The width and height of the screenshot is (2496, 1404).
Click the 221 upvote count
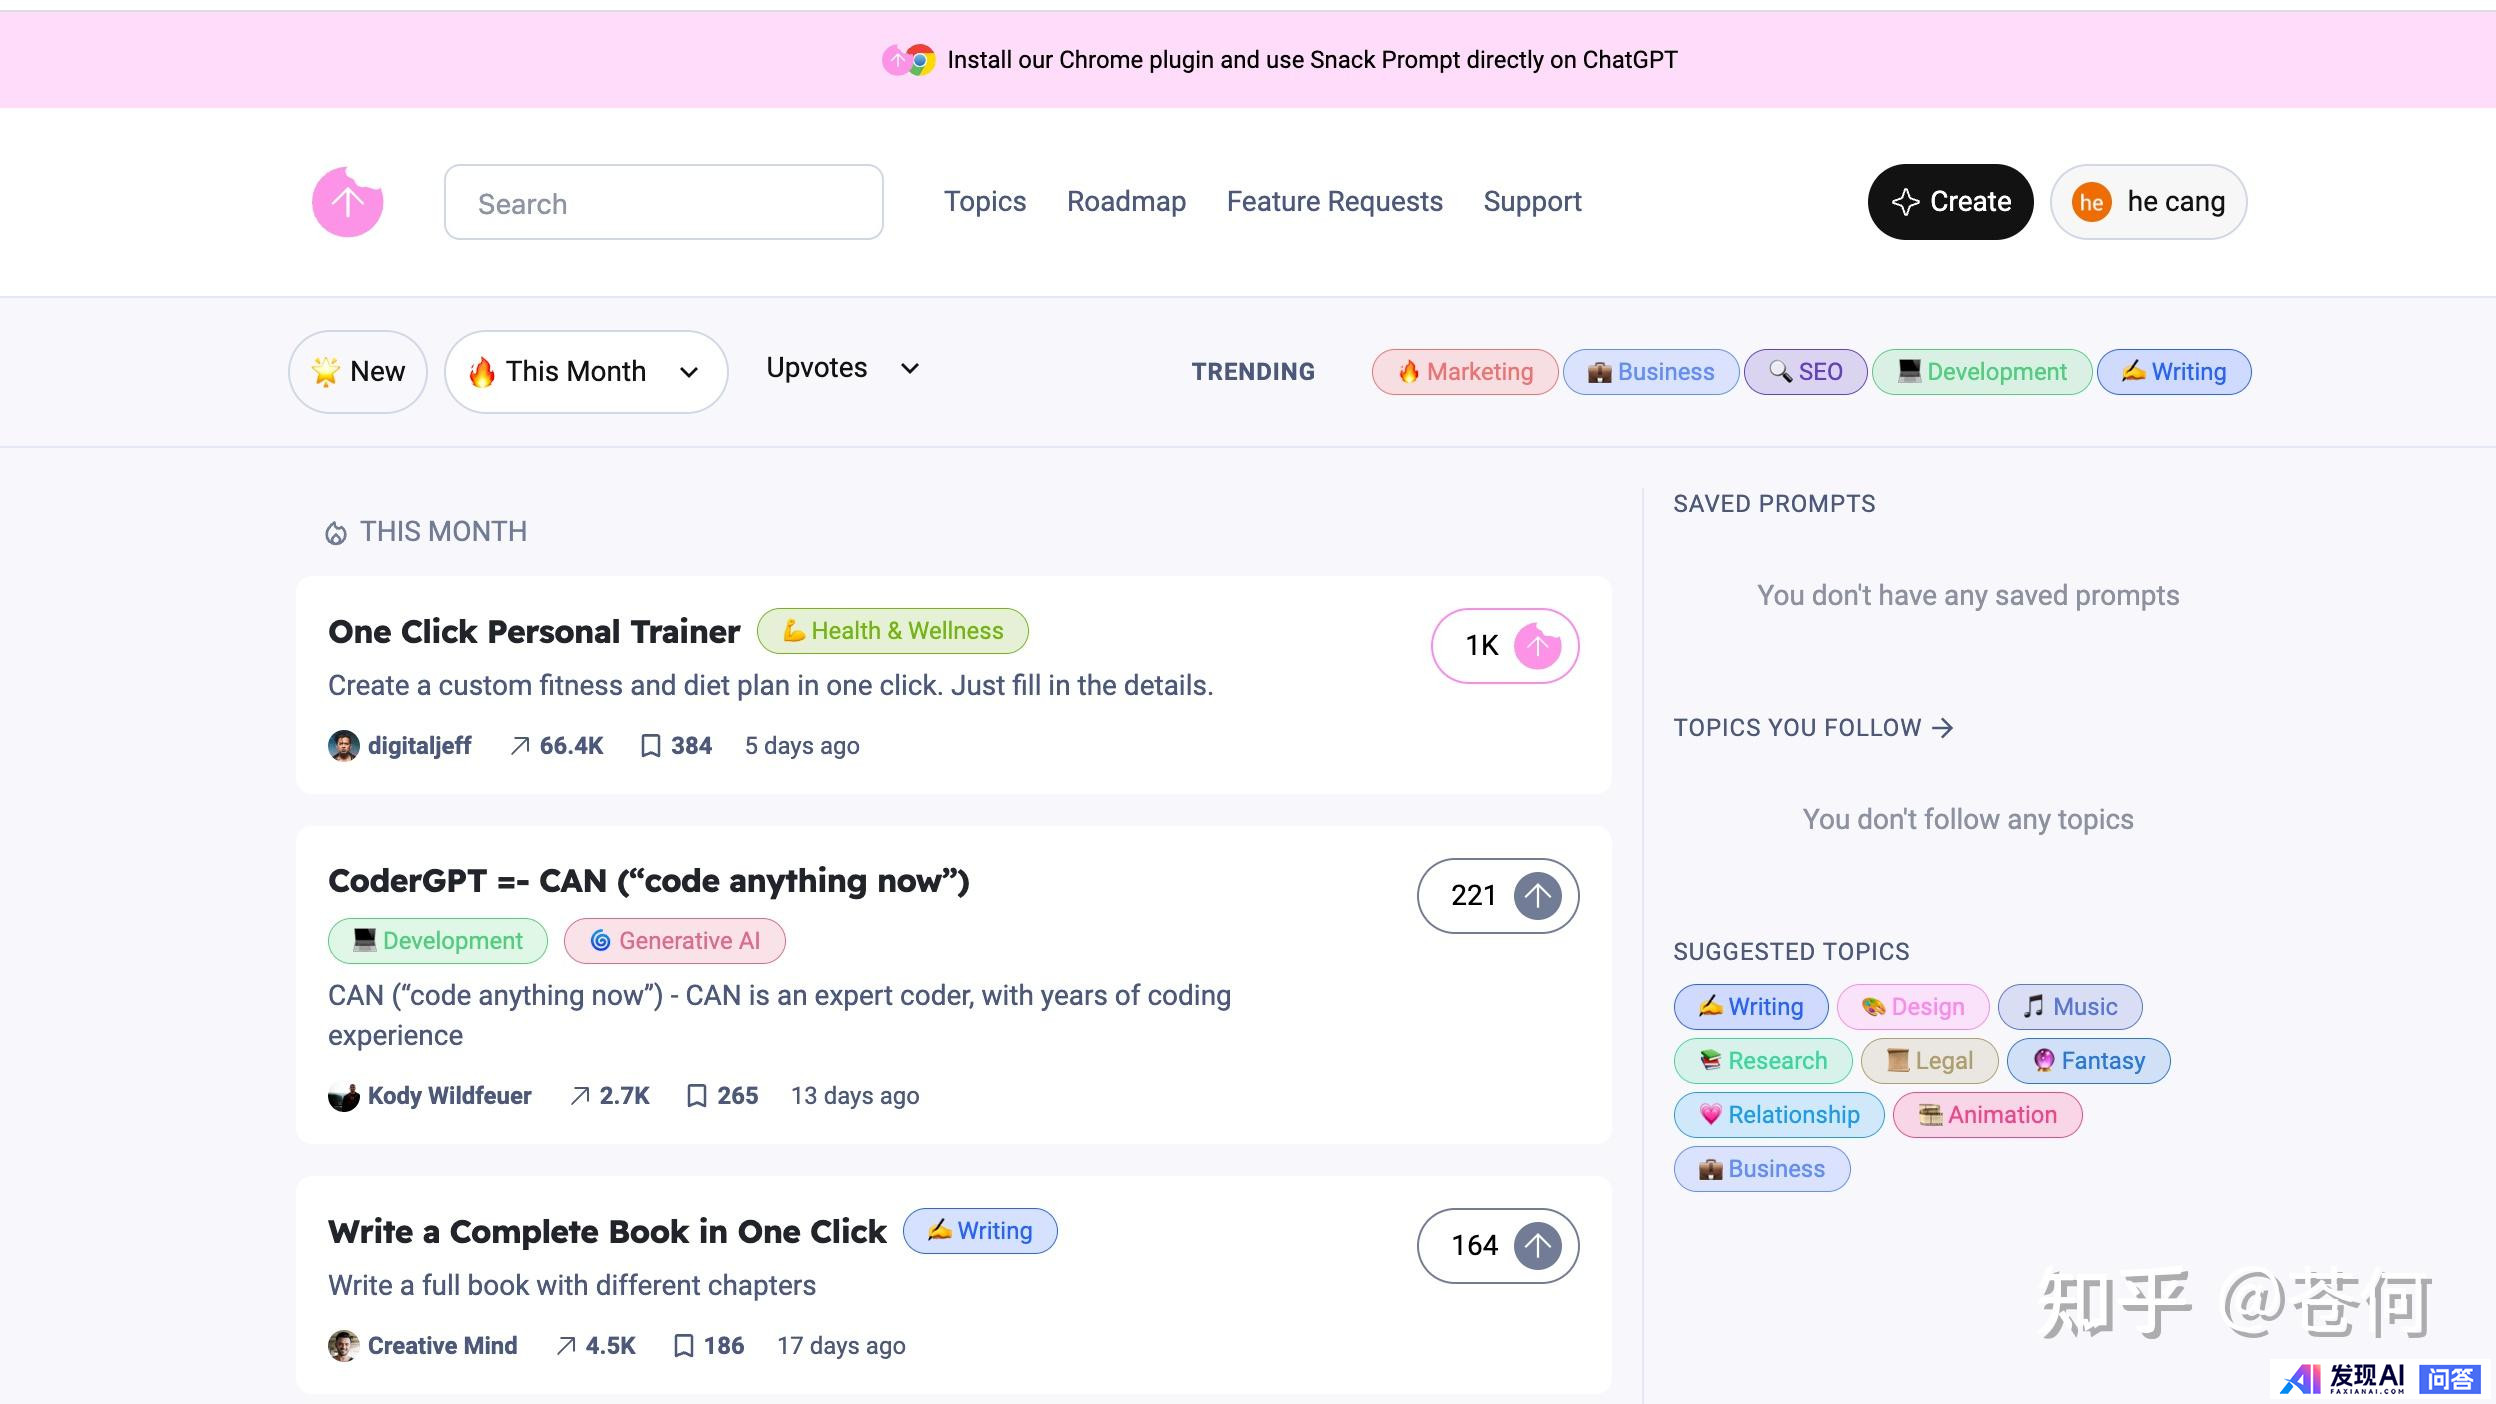pos(1473,896)
